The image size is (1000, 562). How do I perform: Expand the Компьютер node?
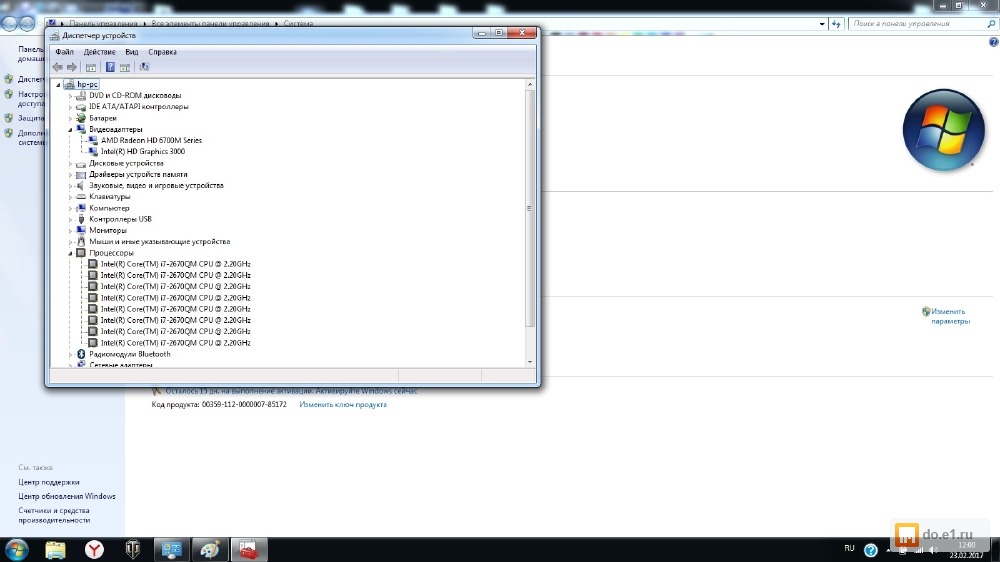(70, 208)
